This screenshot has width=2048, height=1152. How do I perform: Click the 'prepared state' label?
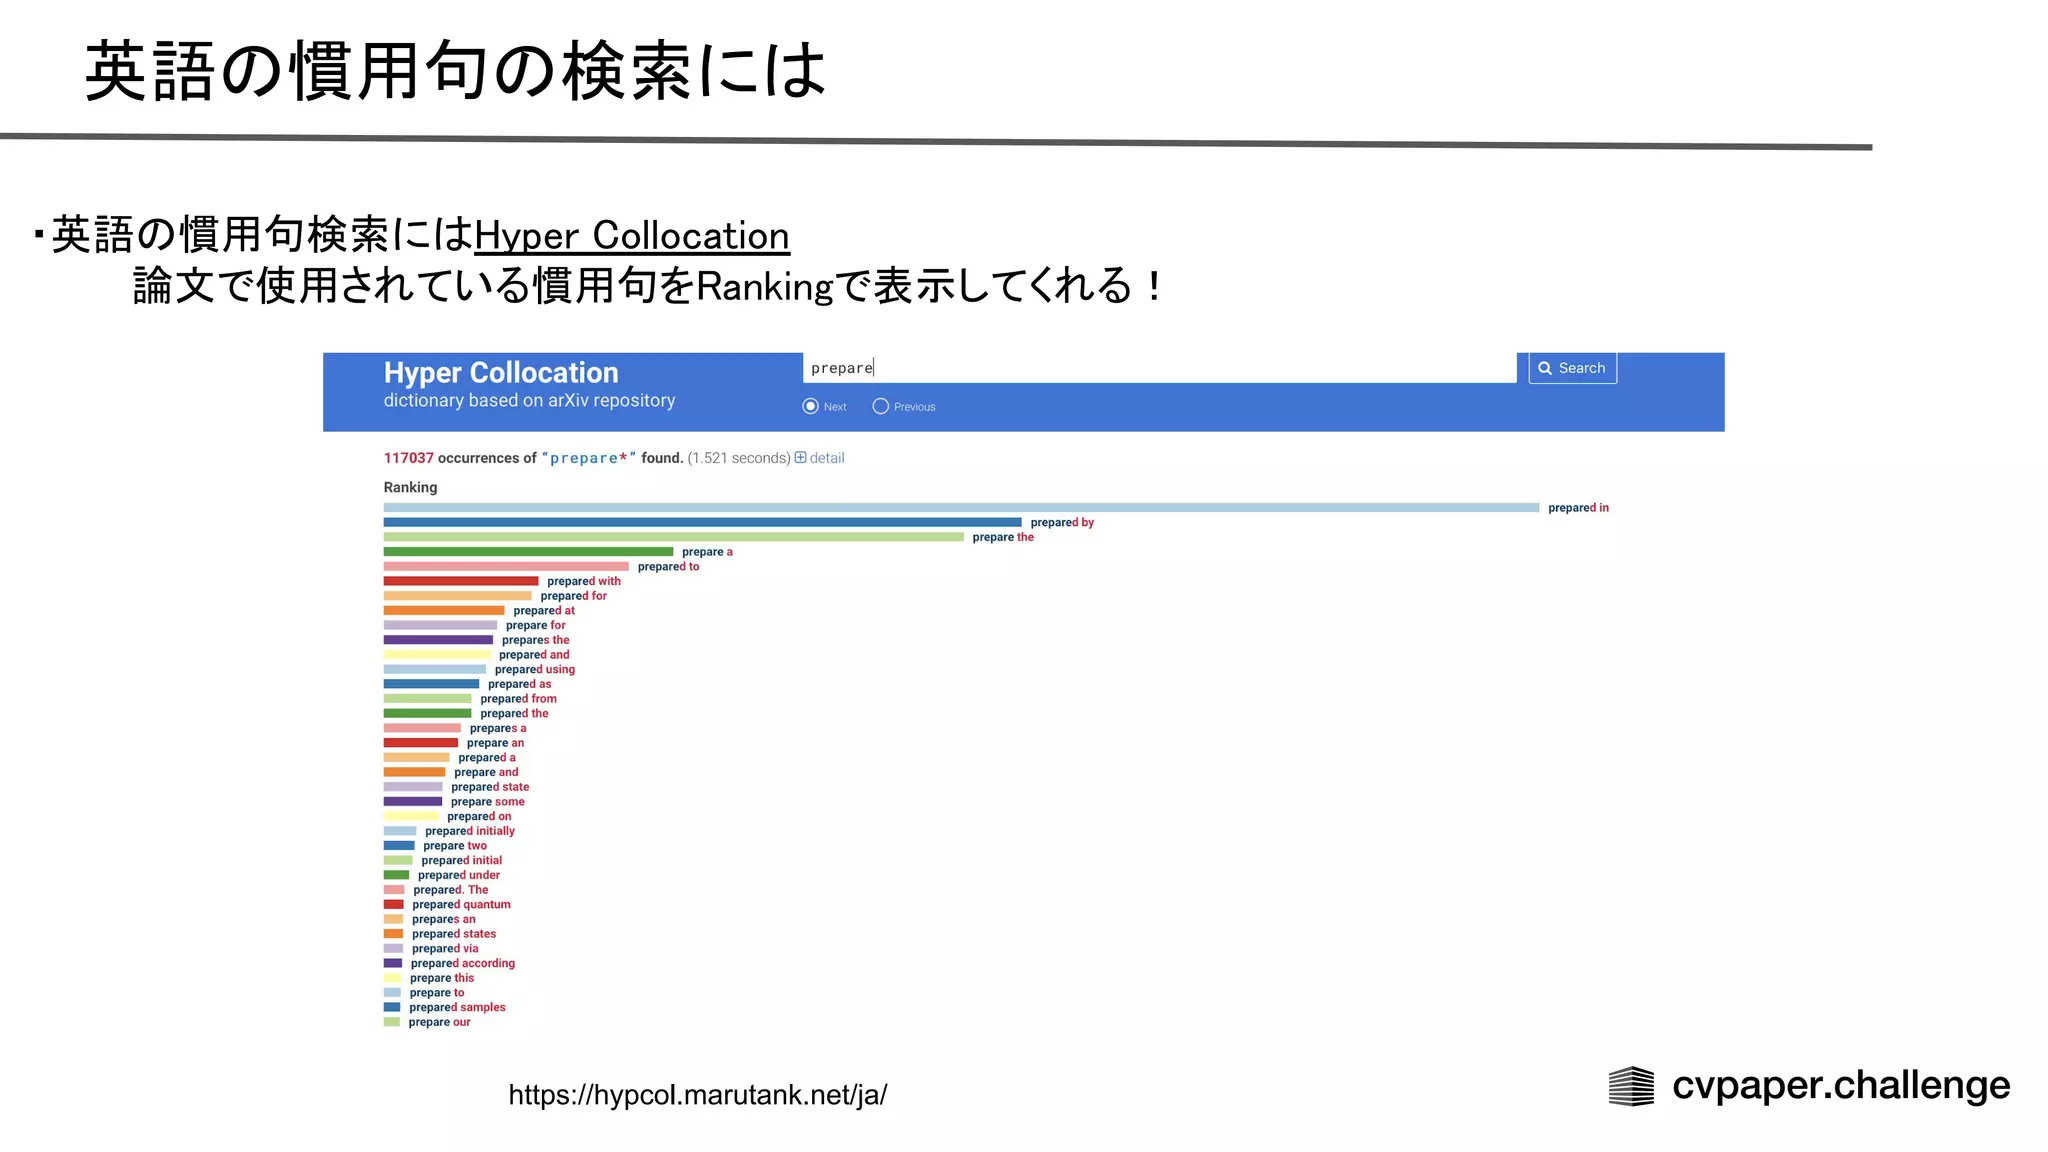click(x=490, y=787)
